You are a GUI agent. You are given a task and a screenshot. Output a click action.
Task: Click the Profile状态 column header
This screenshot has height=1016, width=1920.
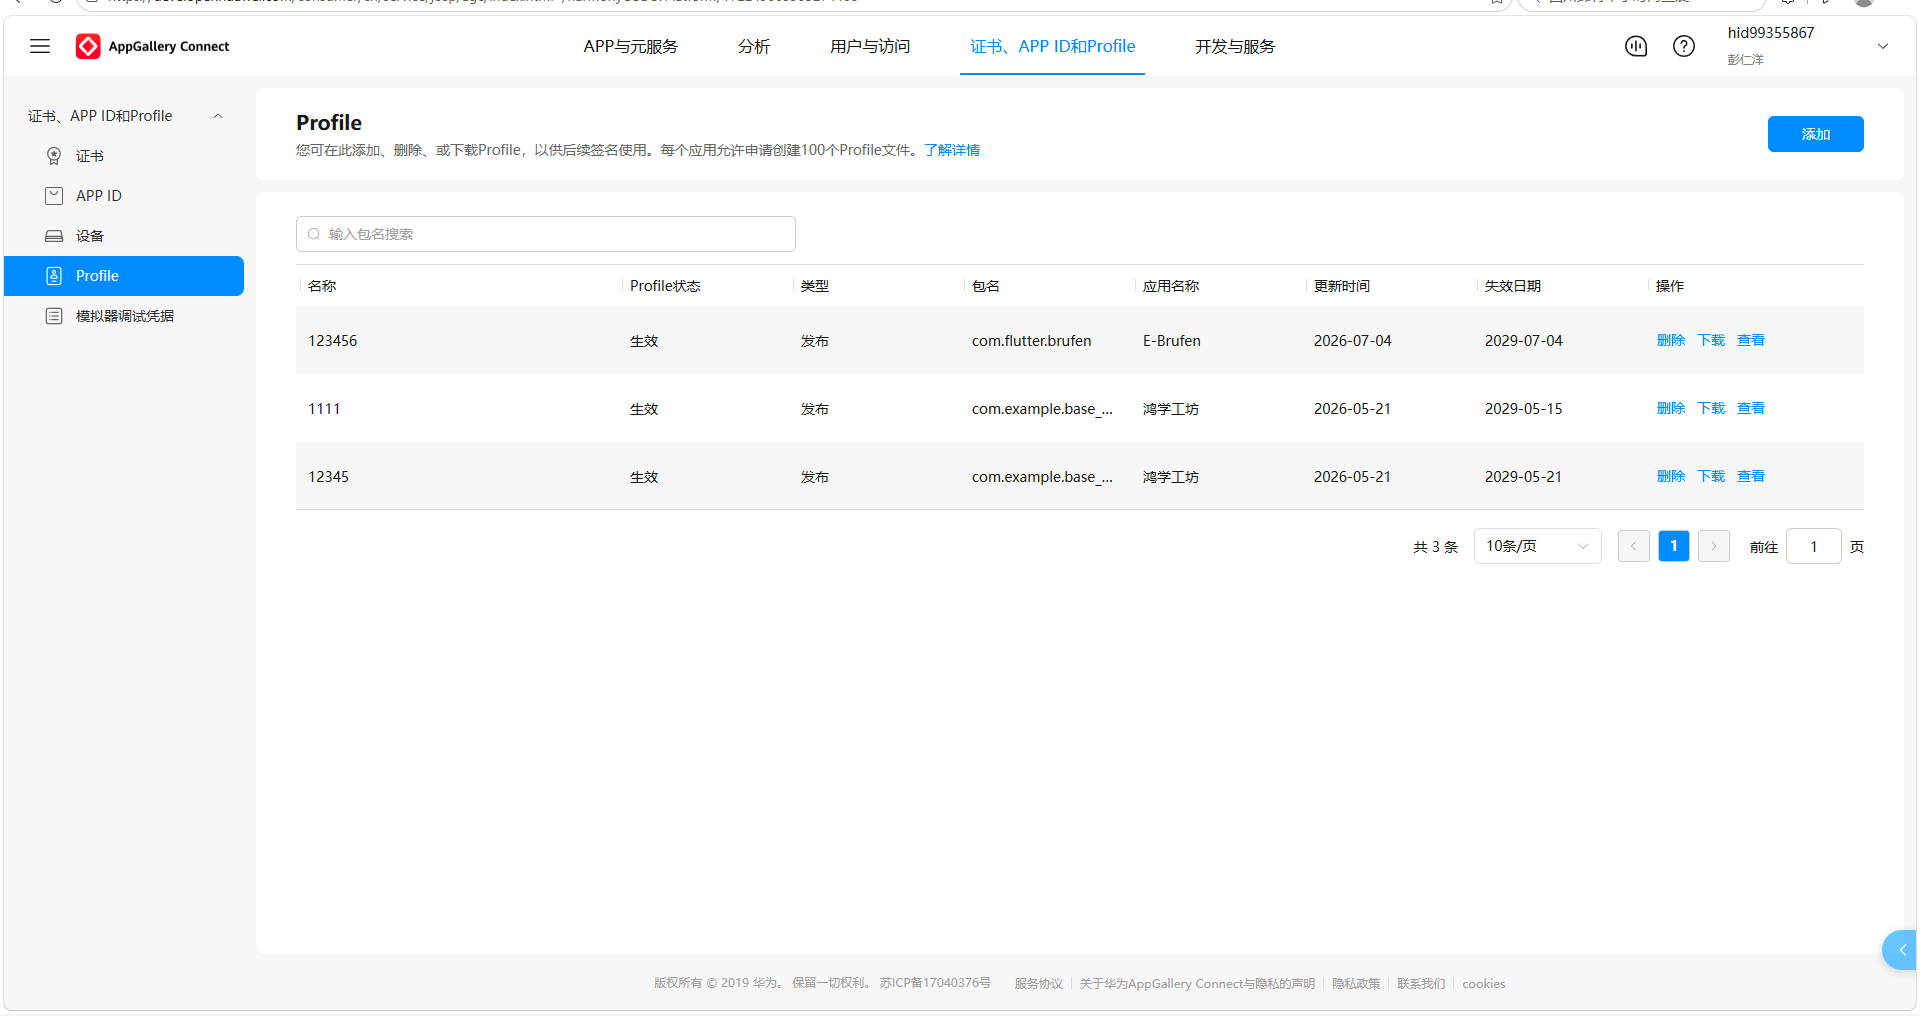click(665, 286)
